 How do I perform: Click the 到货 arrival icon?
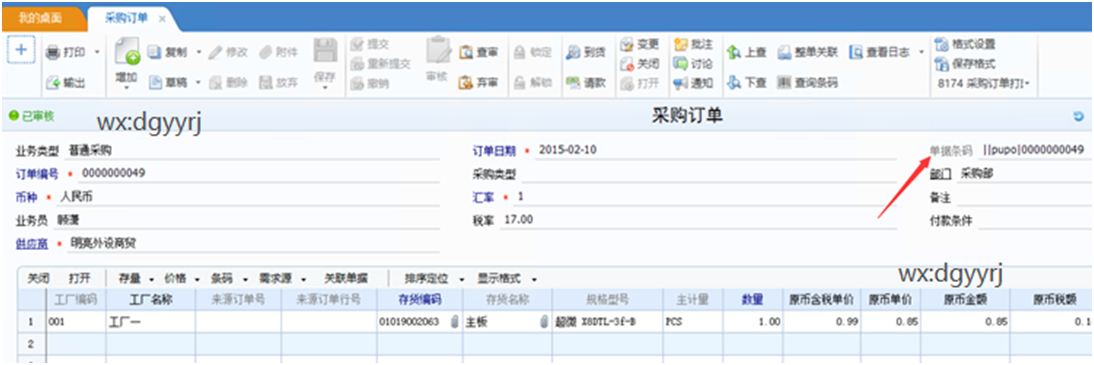point(573,52)
